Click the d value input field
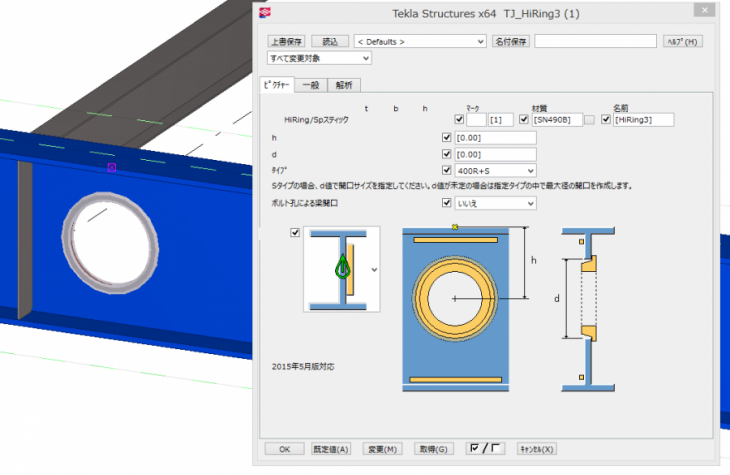 point(495,154)
